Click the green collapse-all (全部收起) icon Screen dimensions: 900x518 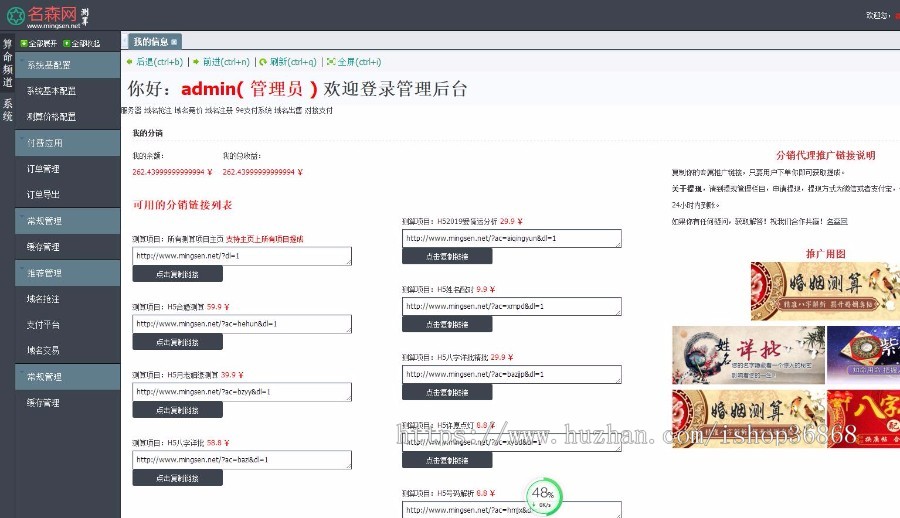[67, 44]
